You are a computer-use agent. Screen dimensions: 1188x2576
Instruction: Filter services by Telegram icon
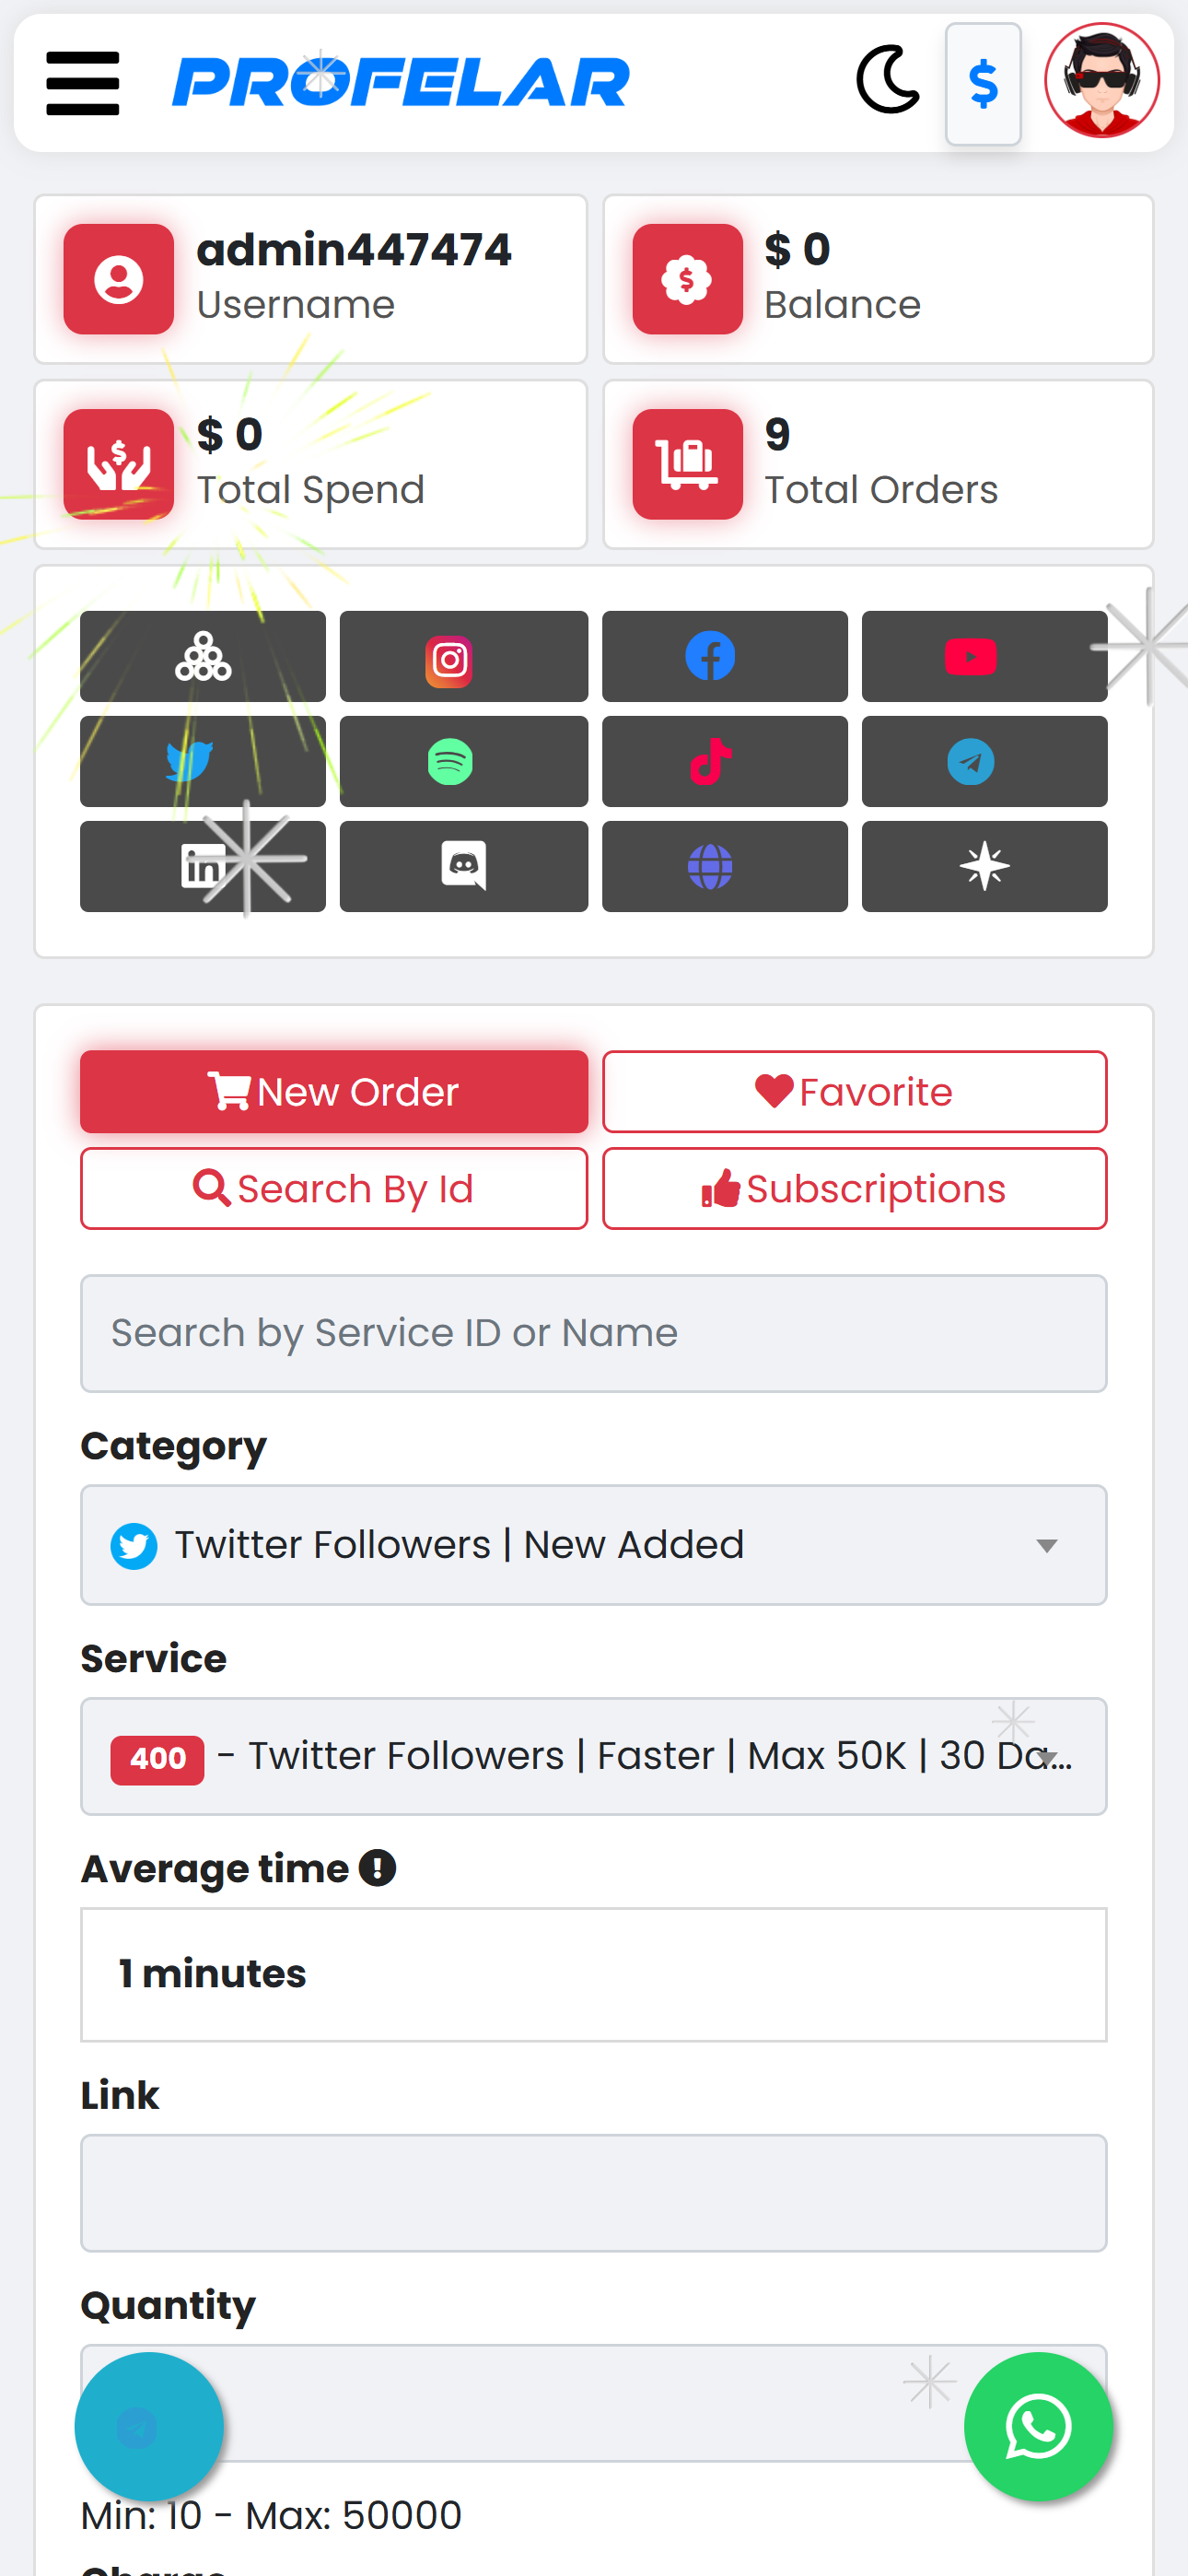tap(984, 762)
